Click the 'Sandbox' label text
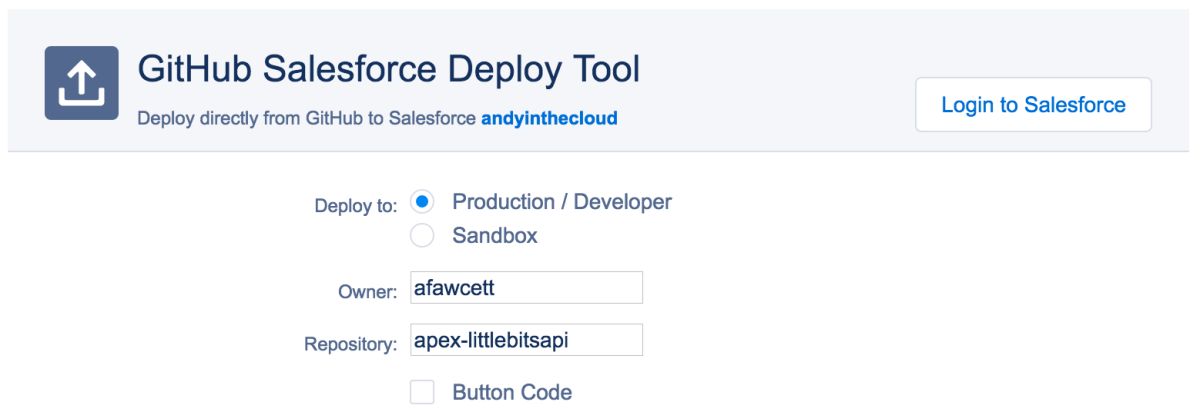The width and height of the screenshot is (1200, 412). (495, 236)
